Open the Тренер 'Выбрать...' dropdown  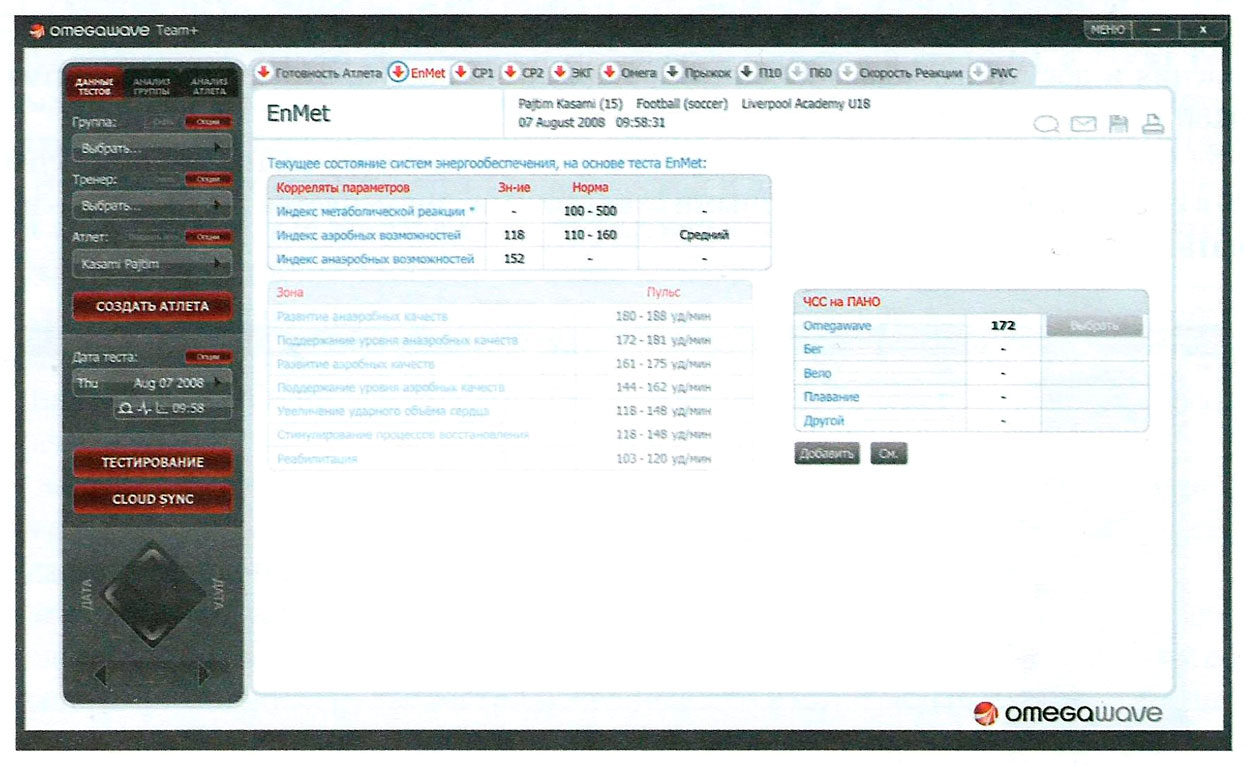[151, 205]
